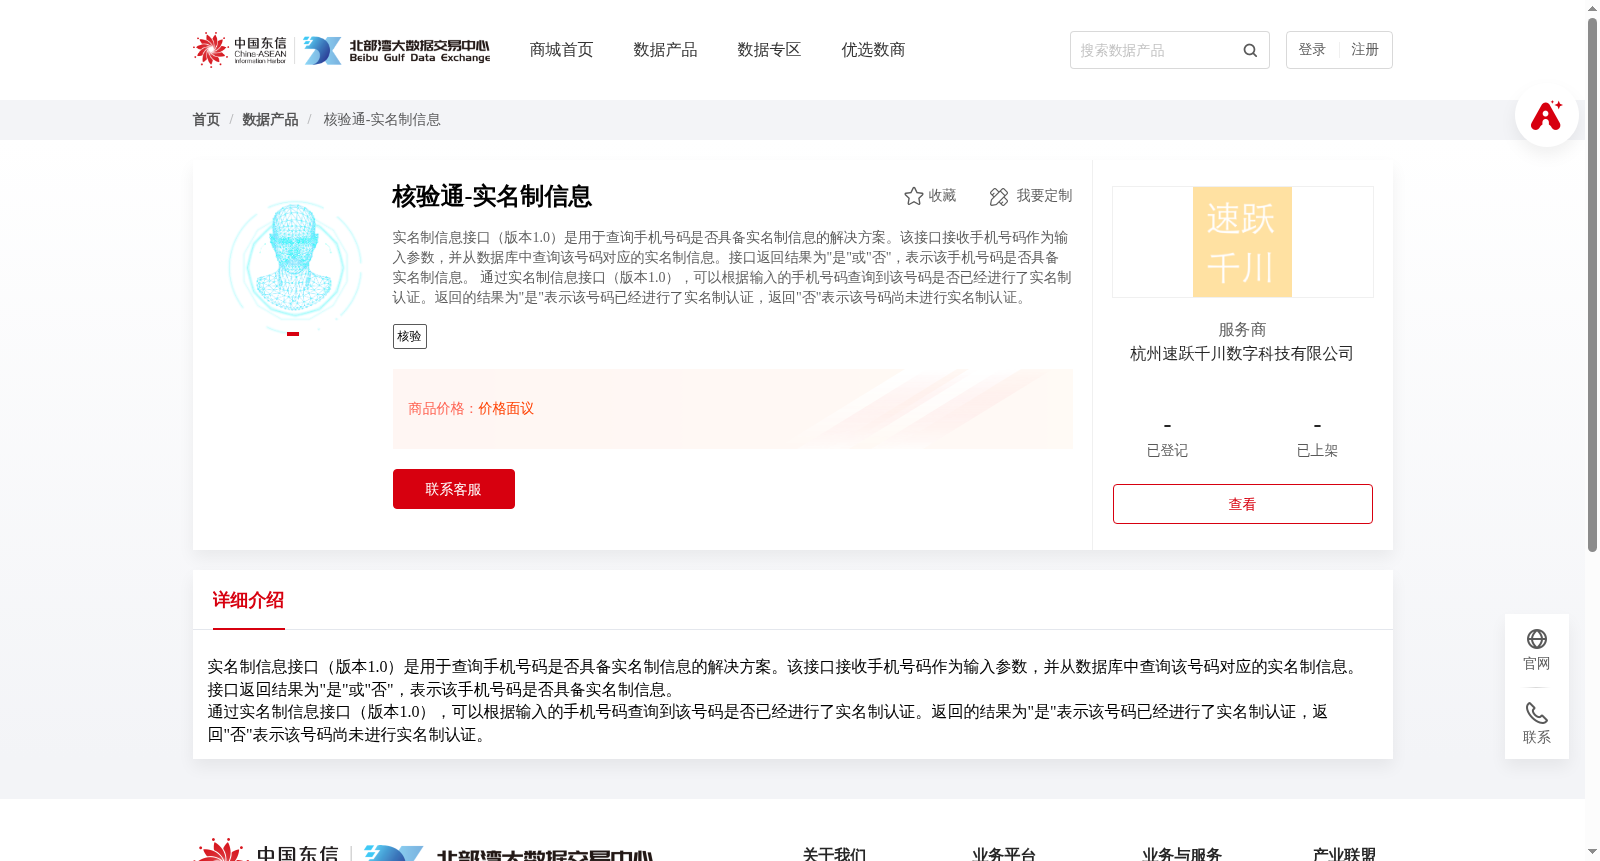Viewport: 1600px width, 861px height.
Task: Click the 核验 tag label
Action: (410, 336)
